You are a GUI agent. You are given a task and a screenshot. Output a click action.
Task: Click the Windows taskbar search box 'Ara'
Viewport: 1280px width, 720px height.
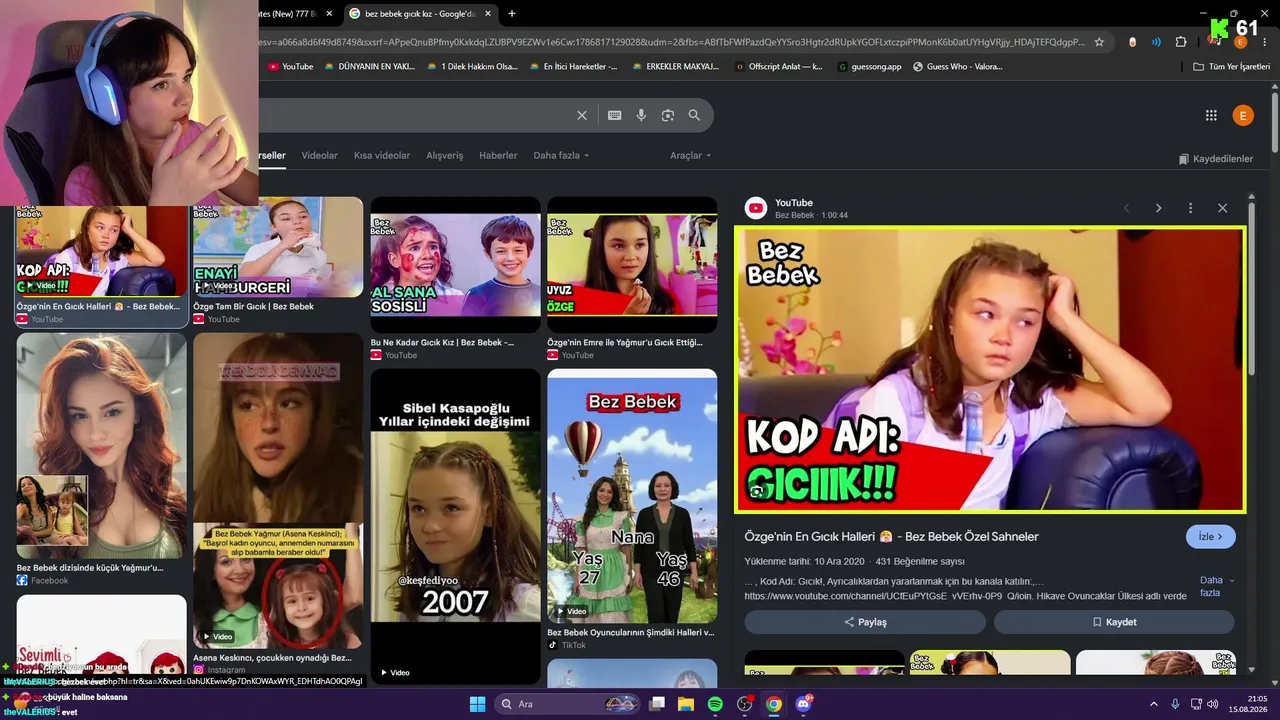(x=567, y=704)
